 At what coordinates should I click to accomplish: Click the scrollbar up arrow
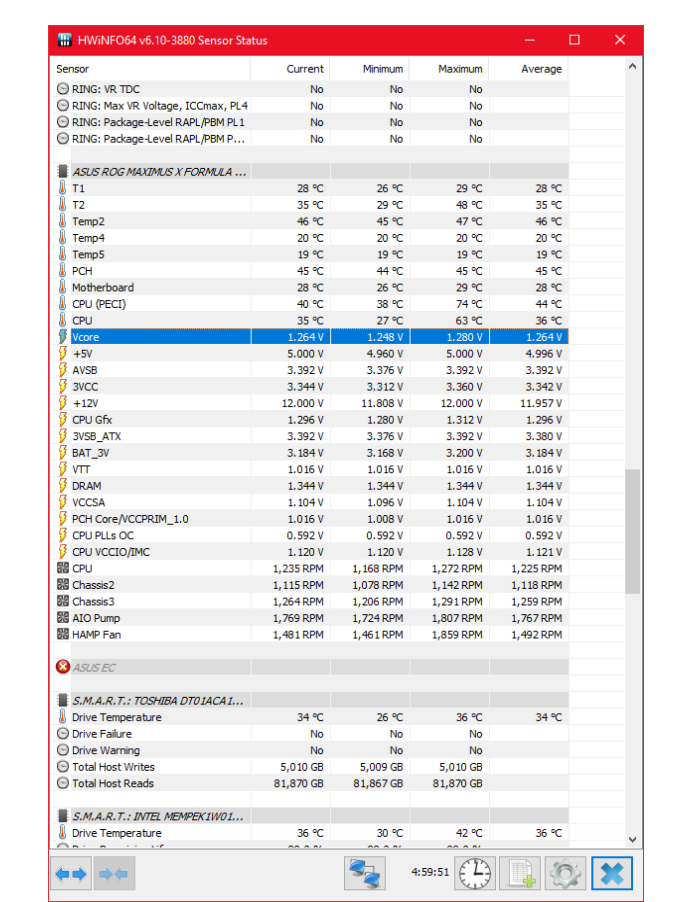coord(632,66)
